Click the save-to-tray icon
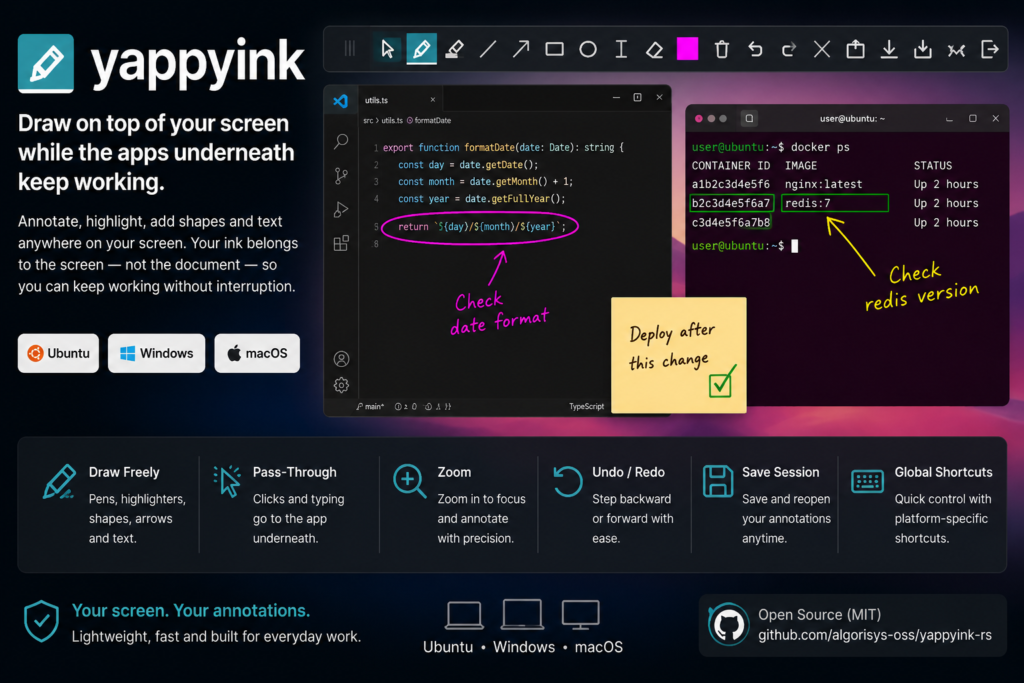Screen dimensions: 1024x683 pyautogui.click(x=923, y=49)
